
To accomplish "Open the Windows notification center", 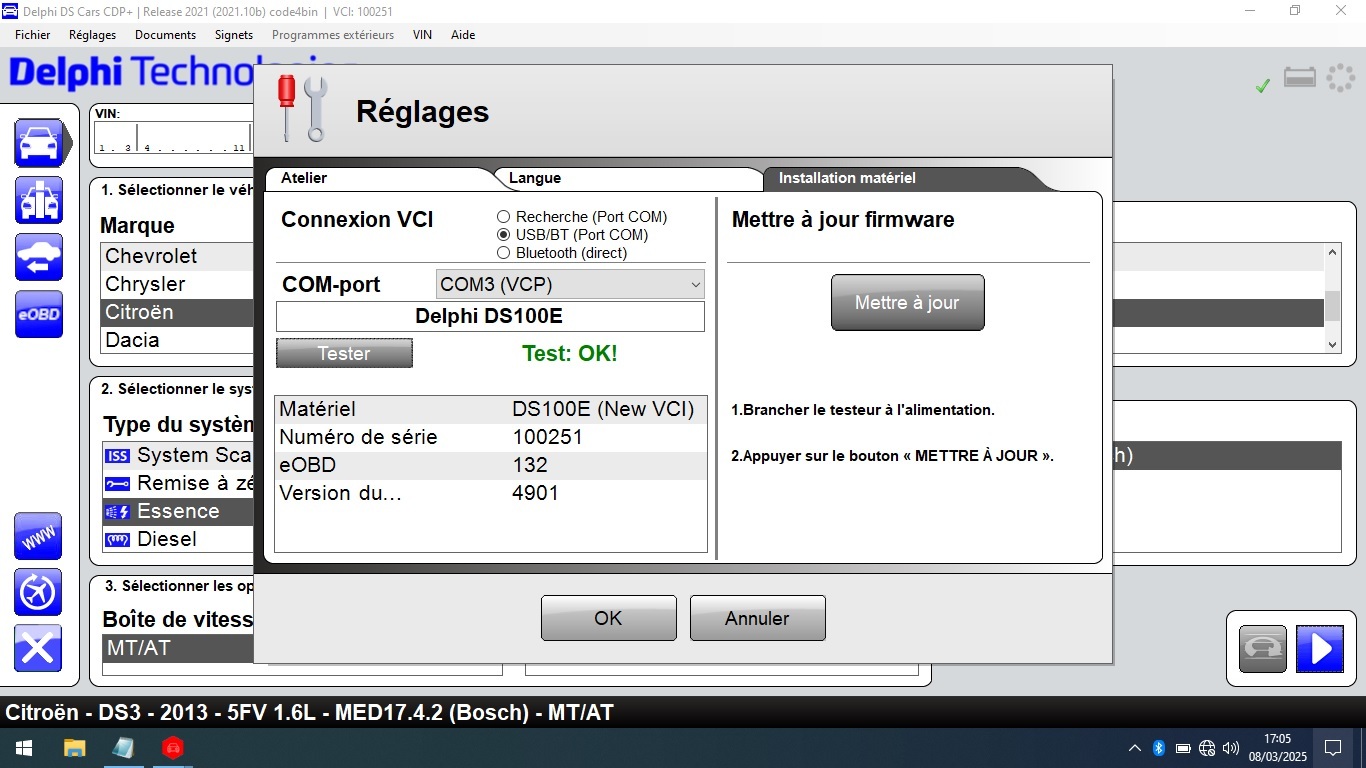I will click(x=1333, y=747).
